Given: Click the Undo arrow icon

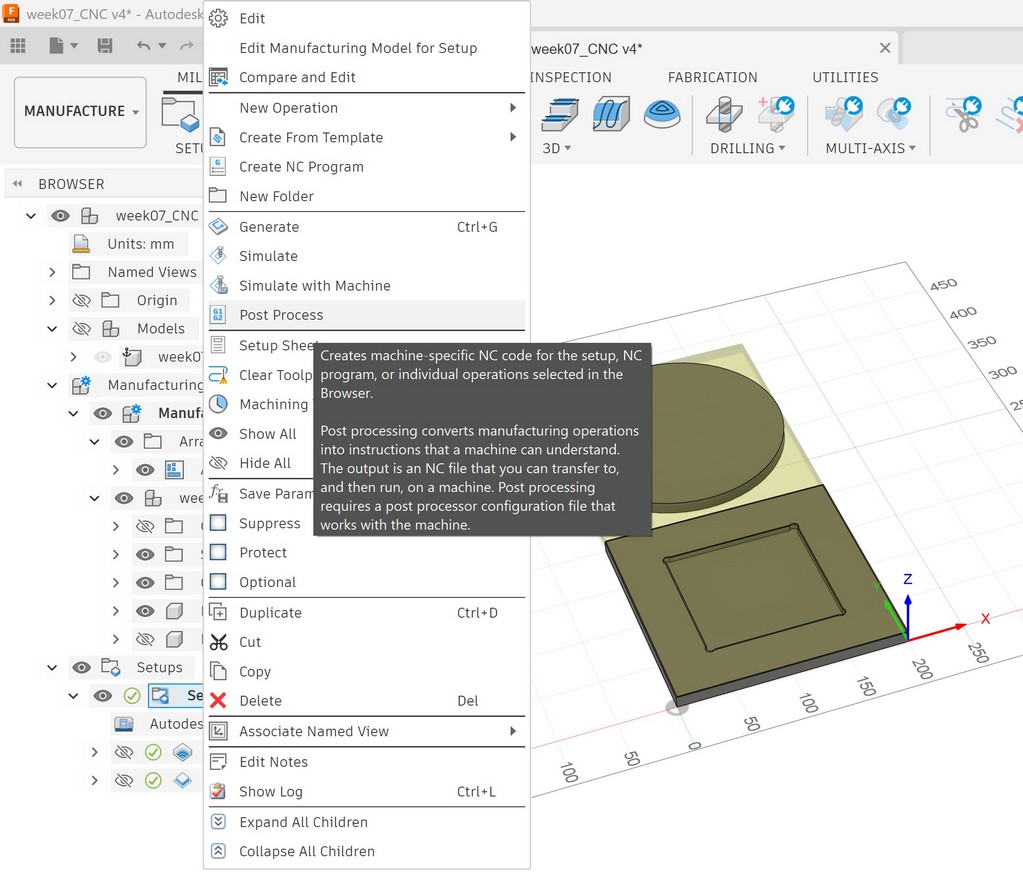Looking at the screenshot, I should tap(144, 46).
